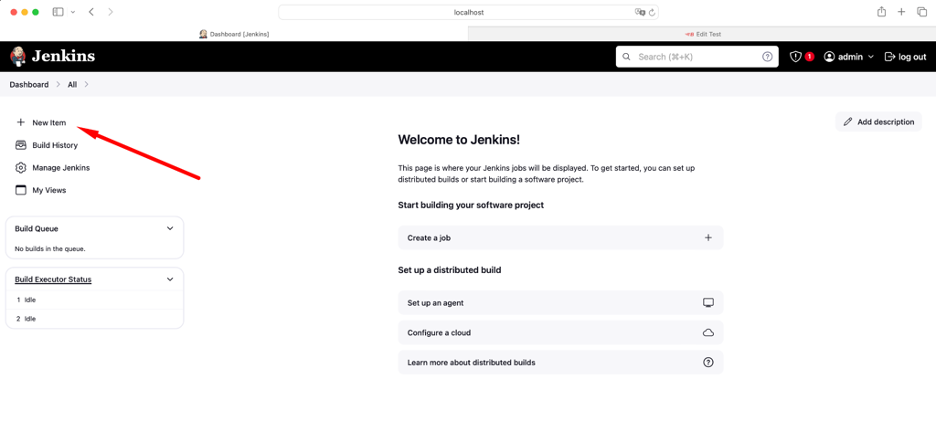Select executor row 1 Idle

[x=94, y=300]
